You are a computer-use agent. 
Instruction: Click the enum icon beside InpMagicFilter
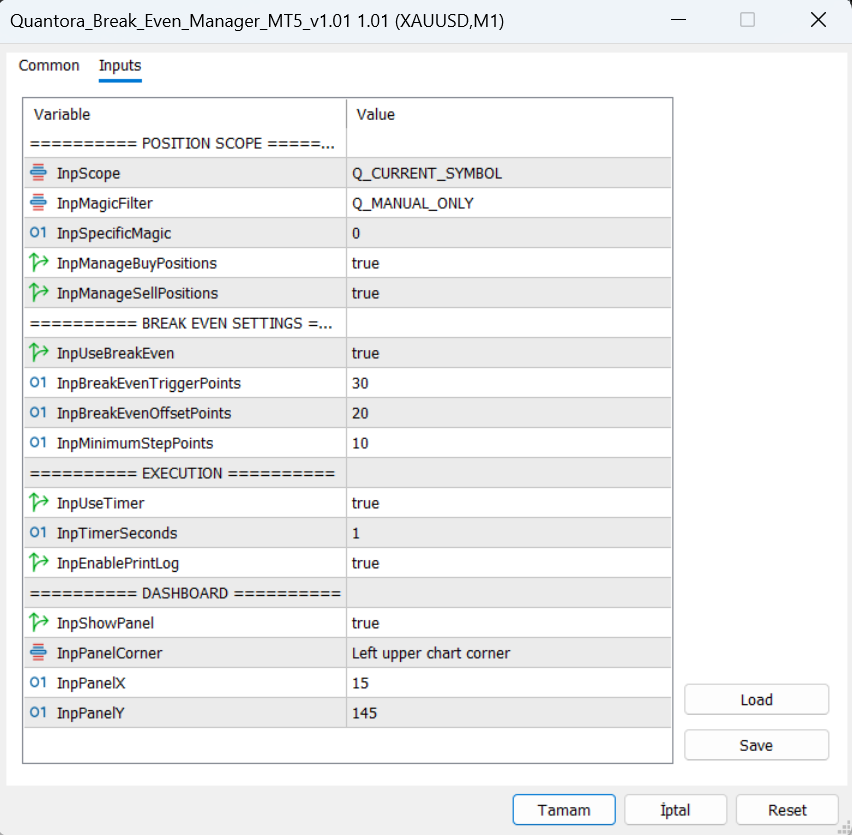[x=38, y=203]
